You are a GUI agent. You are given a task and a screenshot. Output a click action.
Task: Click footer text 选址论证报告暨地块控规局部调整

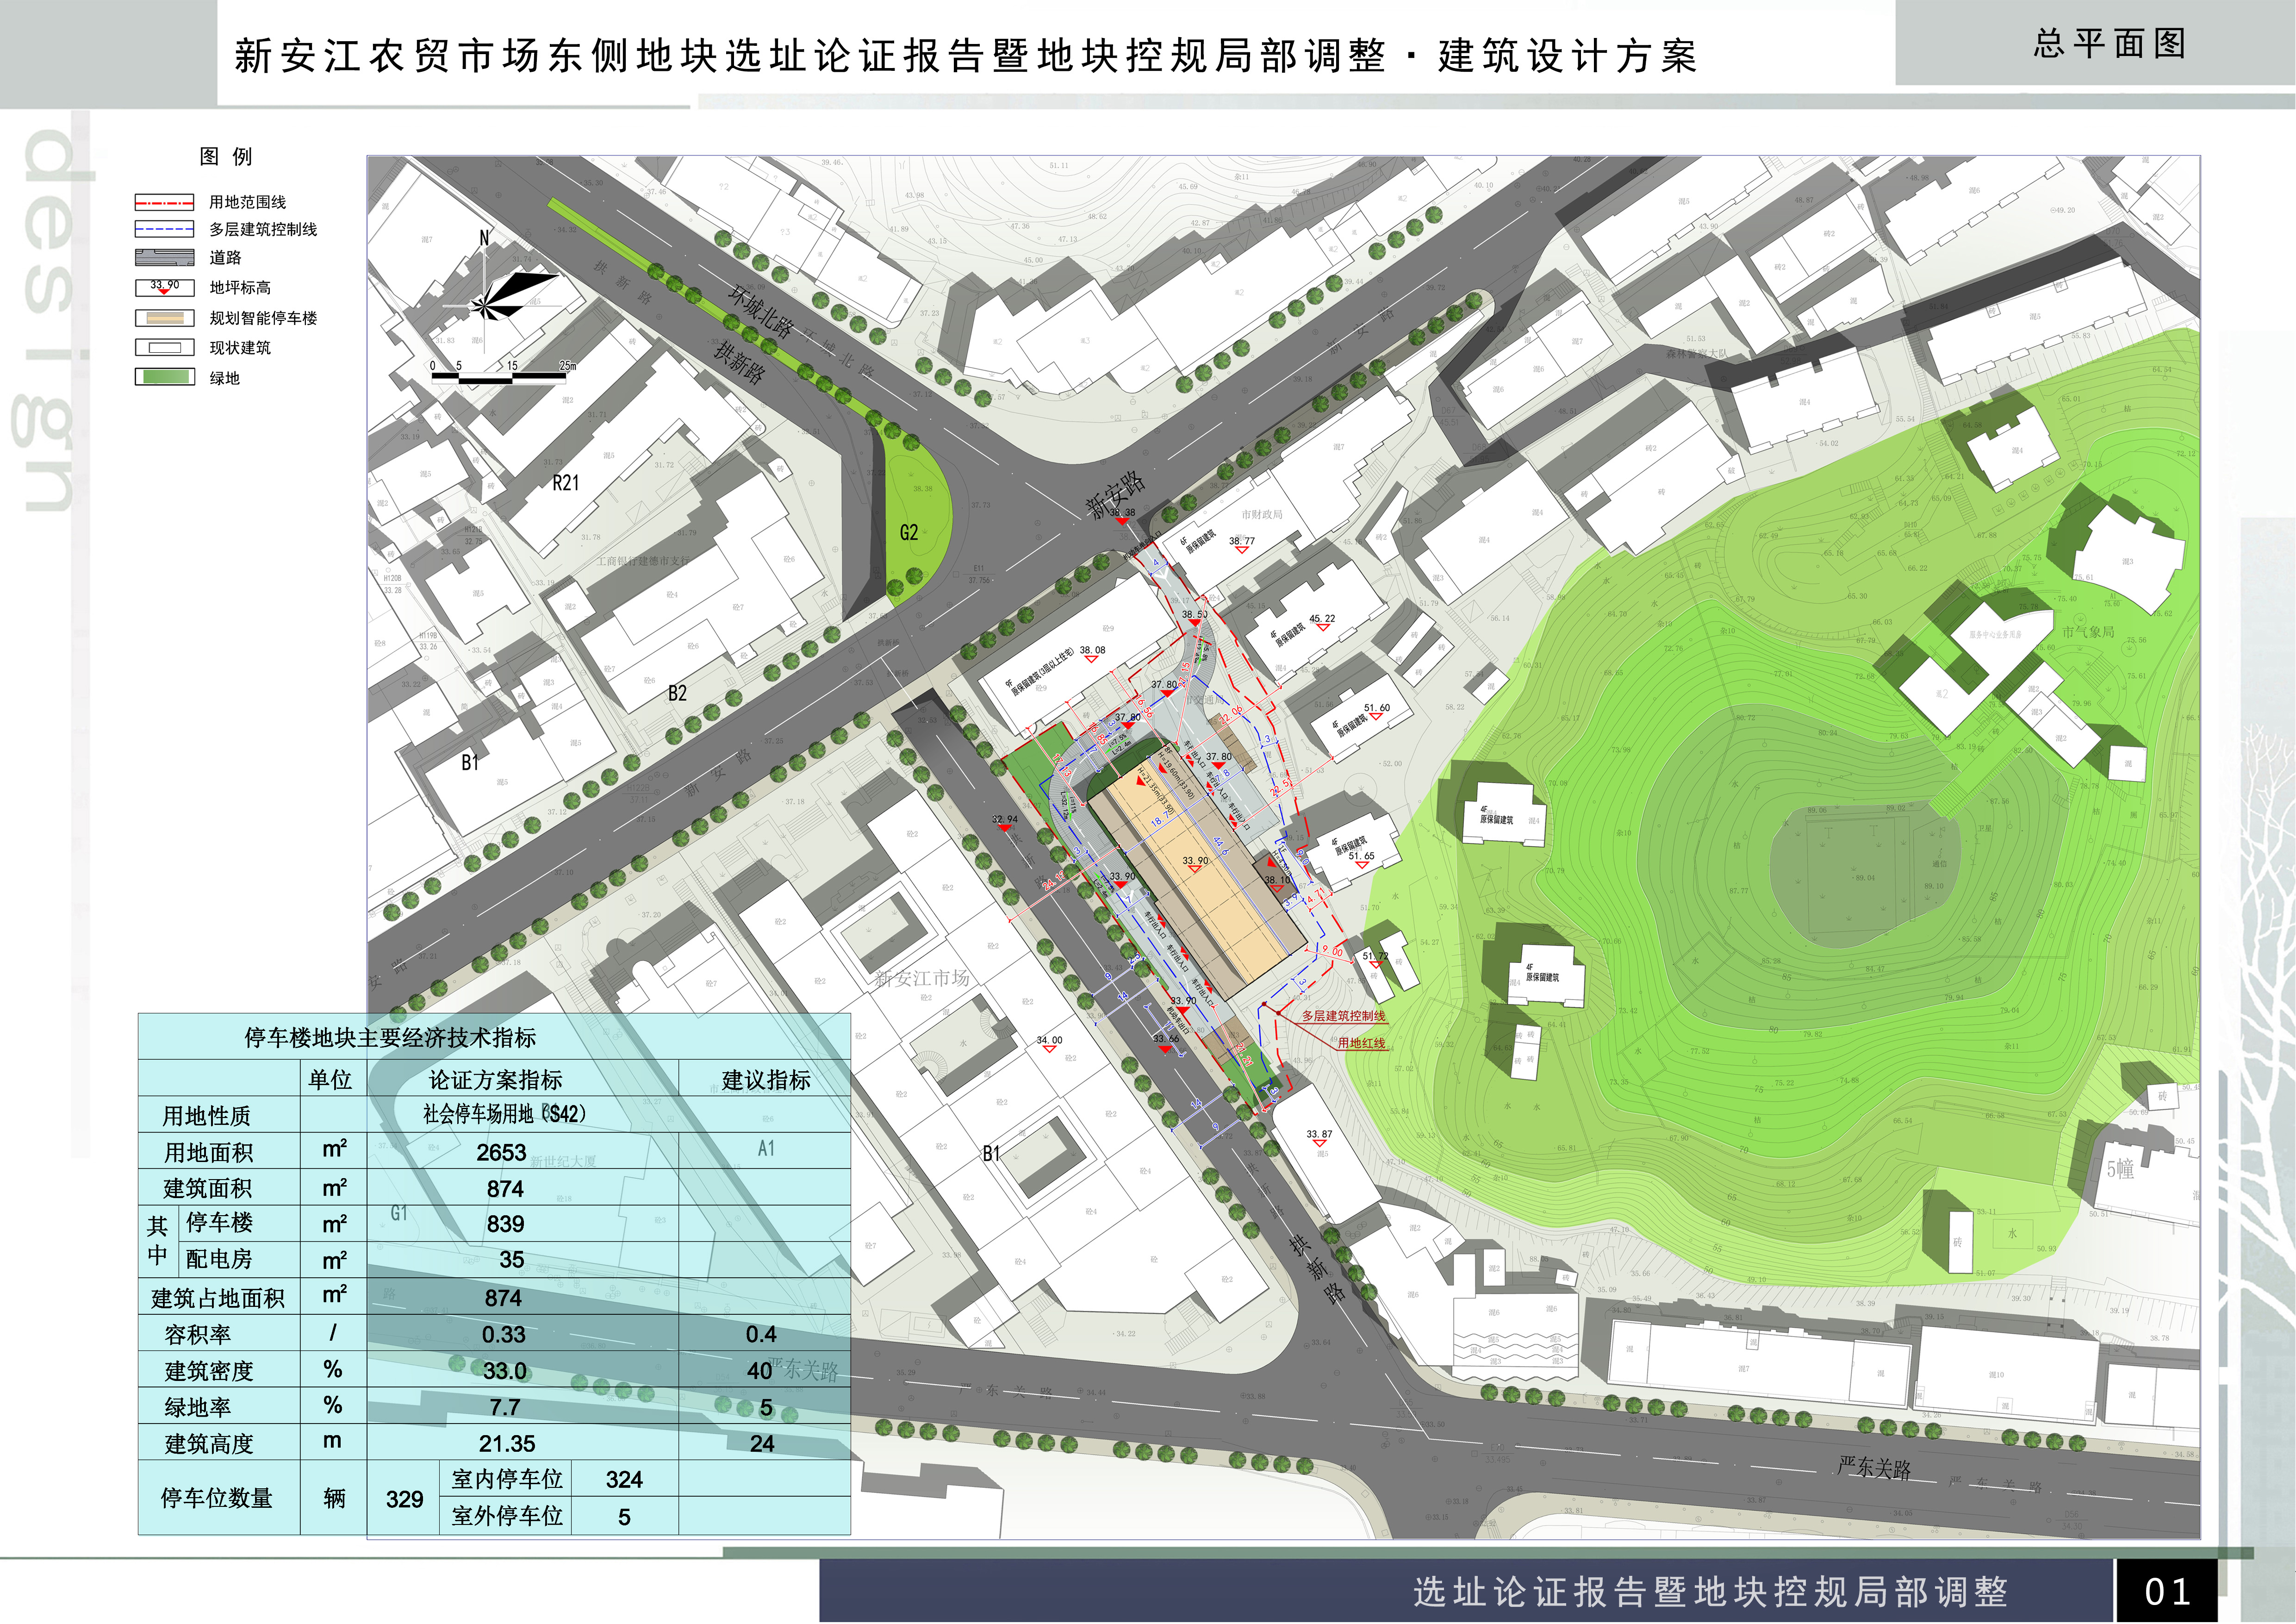[x=1711, y=1591]
